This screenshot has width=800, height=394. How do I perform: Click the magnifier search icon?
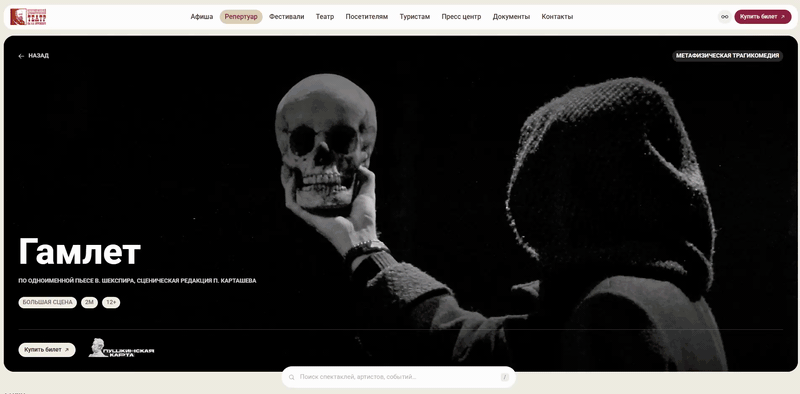pos(292,378)
